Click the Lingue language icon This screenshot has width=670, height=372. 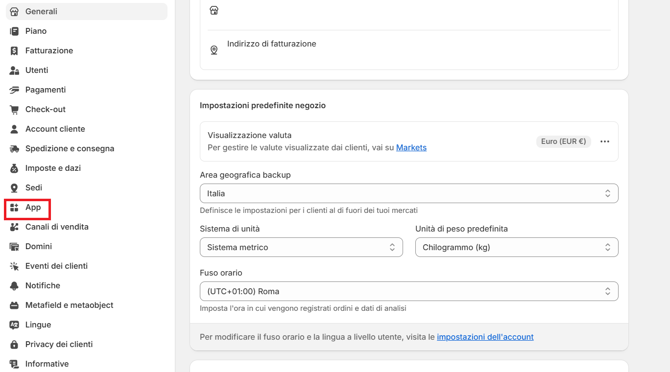pyautogui.click(x=14, y=325)
